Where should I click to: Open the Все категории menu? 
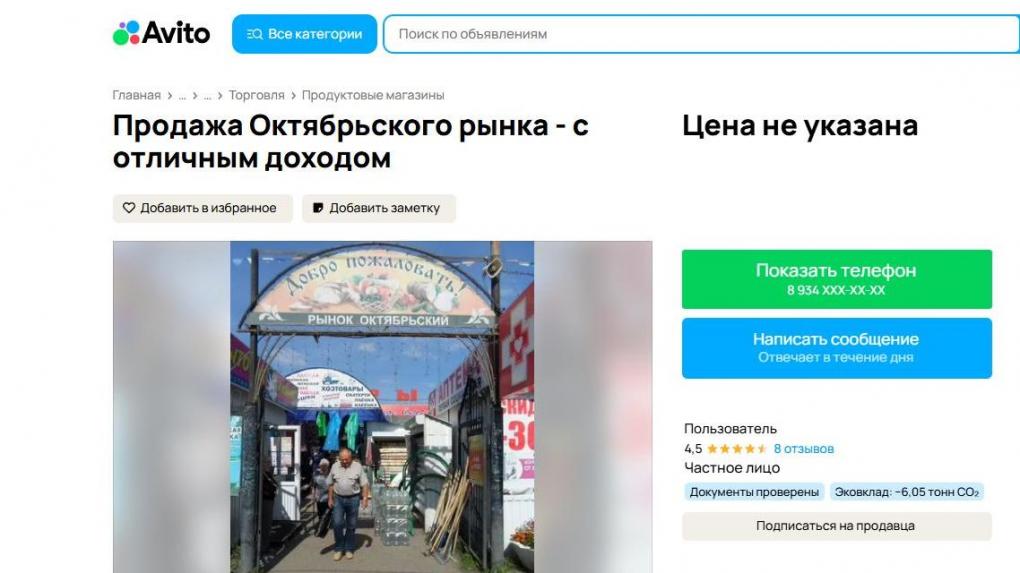pos(304,34)
